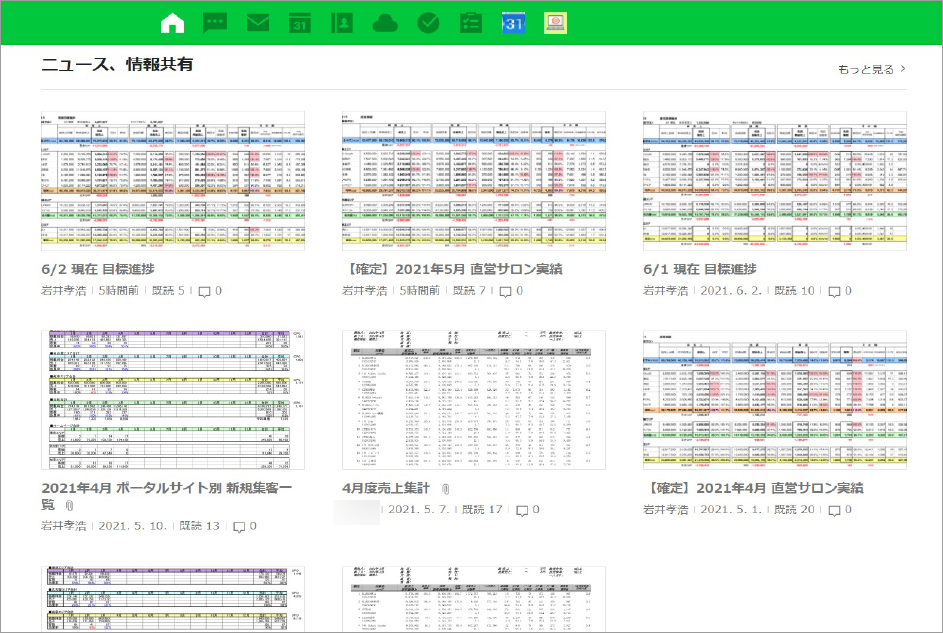Open the message chat bubble icon

click(x=215, y=23)
